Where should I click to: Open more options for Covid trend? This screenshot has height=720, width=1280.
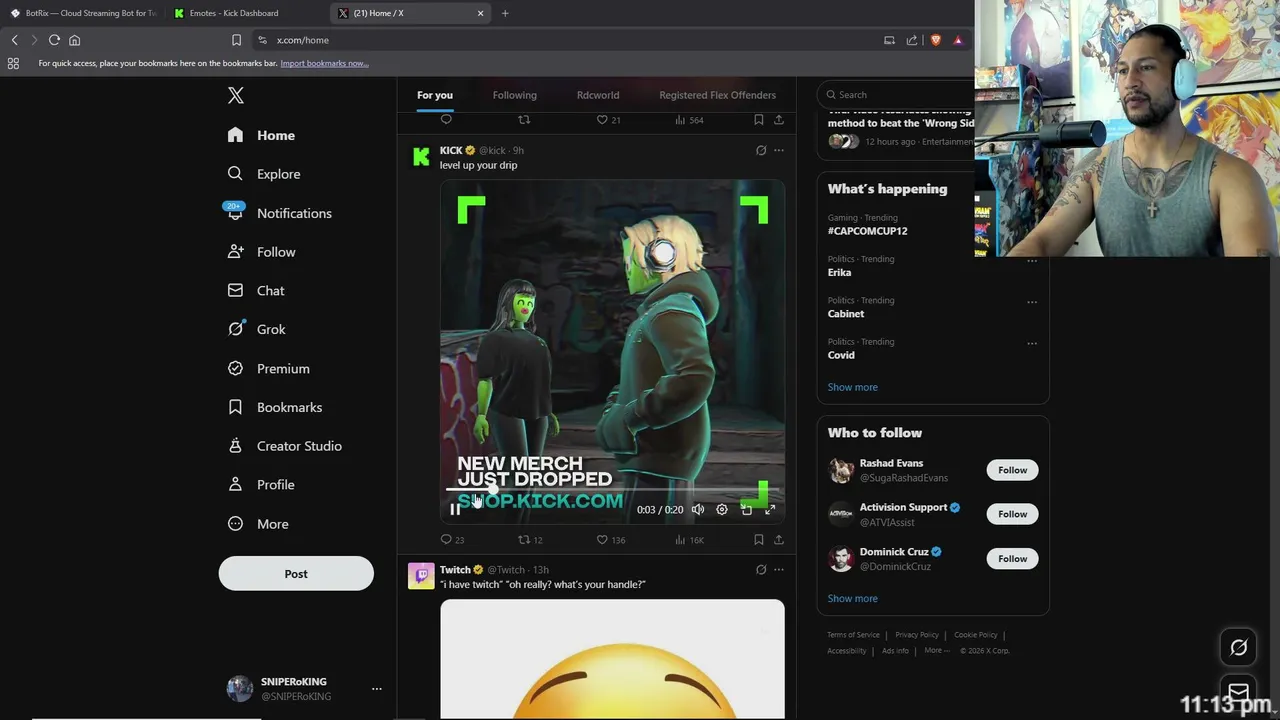(1031, 343)
